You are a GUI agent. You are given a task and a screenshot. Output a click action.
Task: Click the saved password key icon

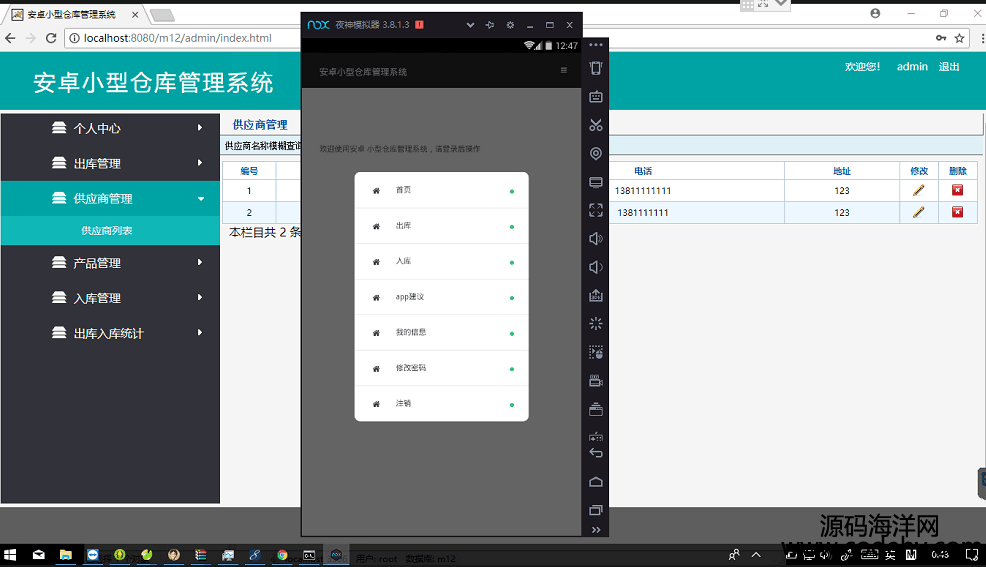[941, 38]
